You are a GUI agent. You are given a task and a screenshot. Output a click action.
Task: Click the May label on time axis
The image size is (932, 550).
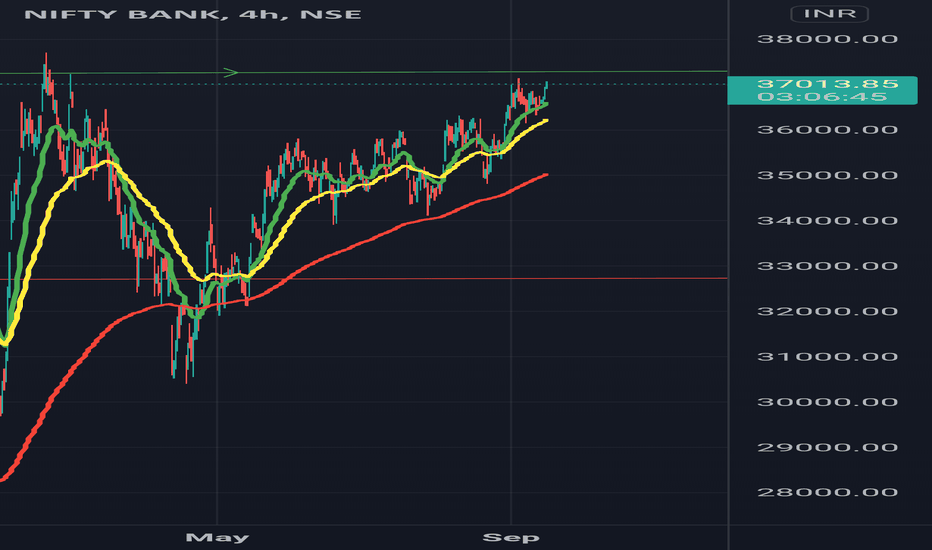pyautogui.click(x=218, y=538)
